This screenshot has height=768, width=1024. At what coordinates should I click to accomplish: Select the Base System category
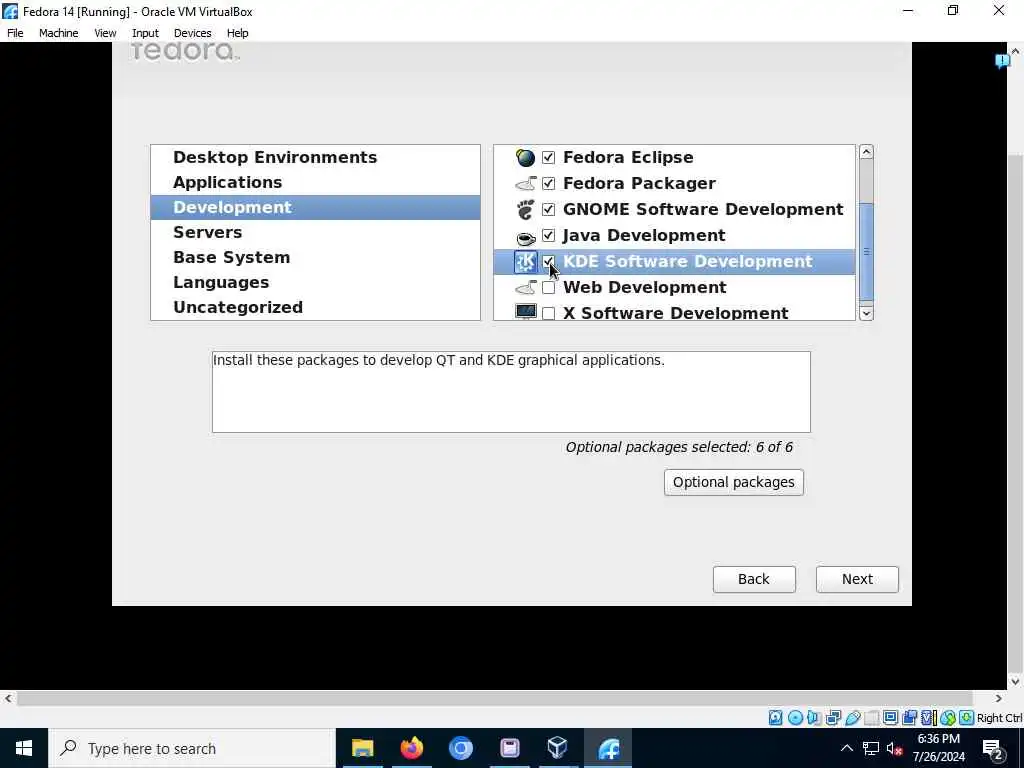tap(315, 257)
